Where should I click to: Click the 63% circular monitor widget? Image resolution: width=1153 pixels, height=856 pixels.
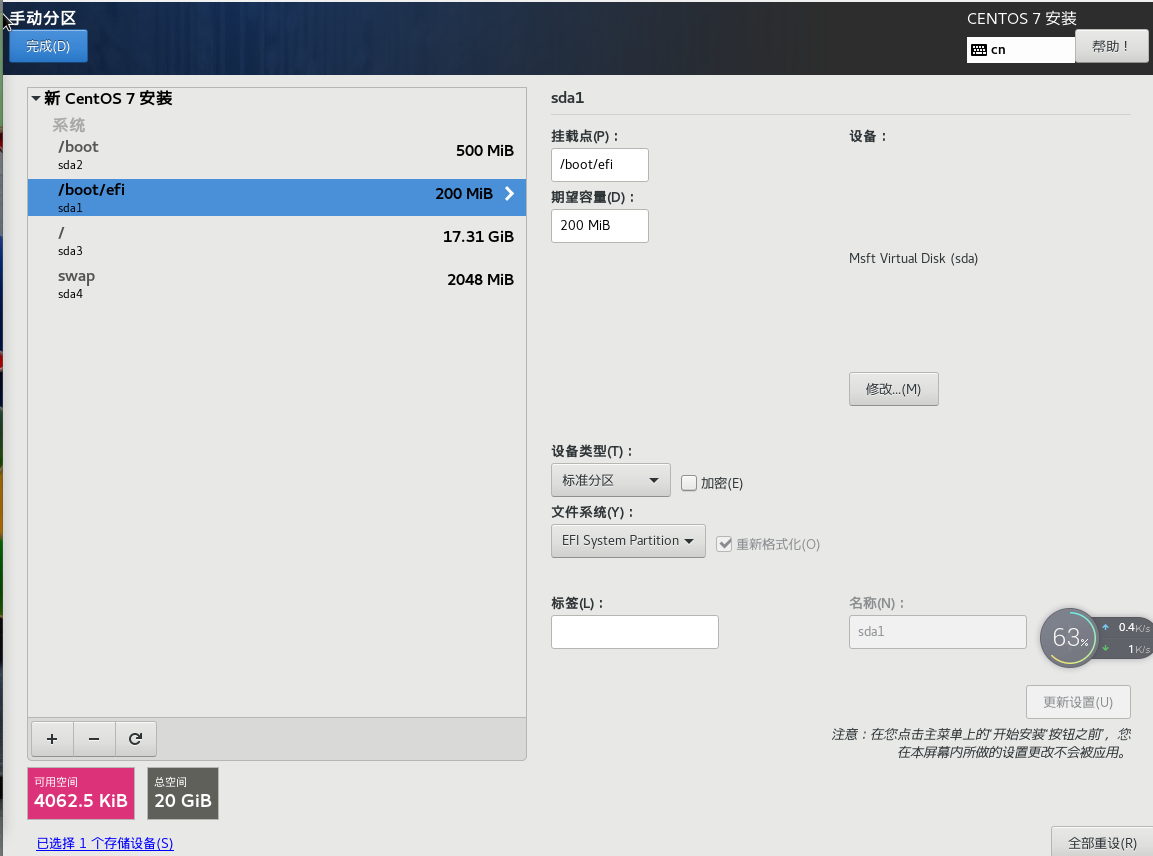[x=1069, y=638]
